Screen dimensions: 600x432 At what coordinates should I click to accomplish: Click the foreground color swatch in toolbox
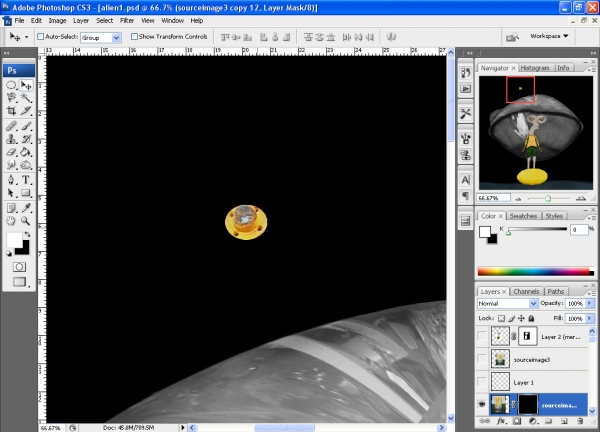point(14,240)
